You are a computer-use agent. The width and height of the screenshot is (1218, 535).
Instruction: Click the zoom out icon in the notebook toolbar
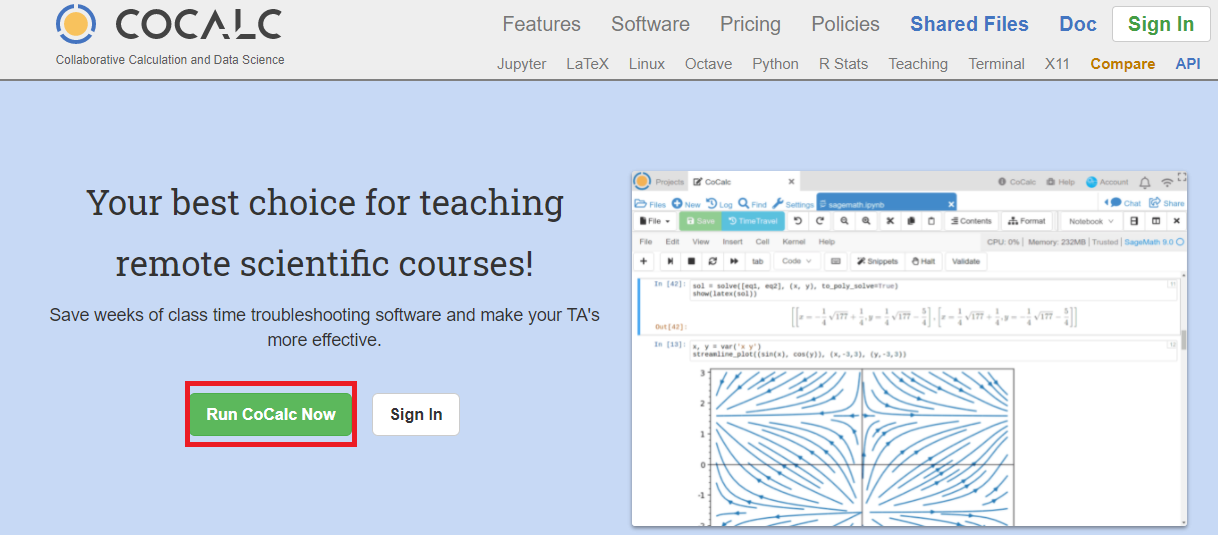pyautogui.click(x=844, y=221)
